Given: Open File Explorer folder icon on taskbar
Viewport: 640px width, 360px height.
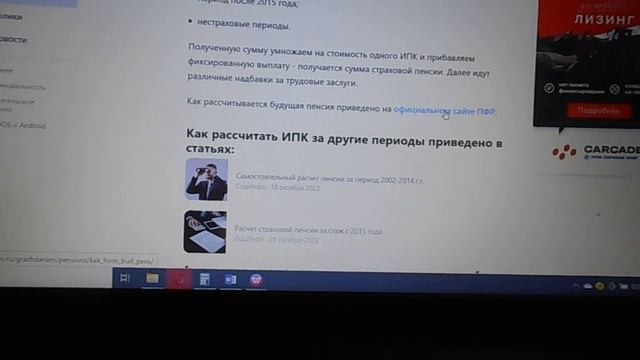Looking at the screenshot, I should point(152,278).
